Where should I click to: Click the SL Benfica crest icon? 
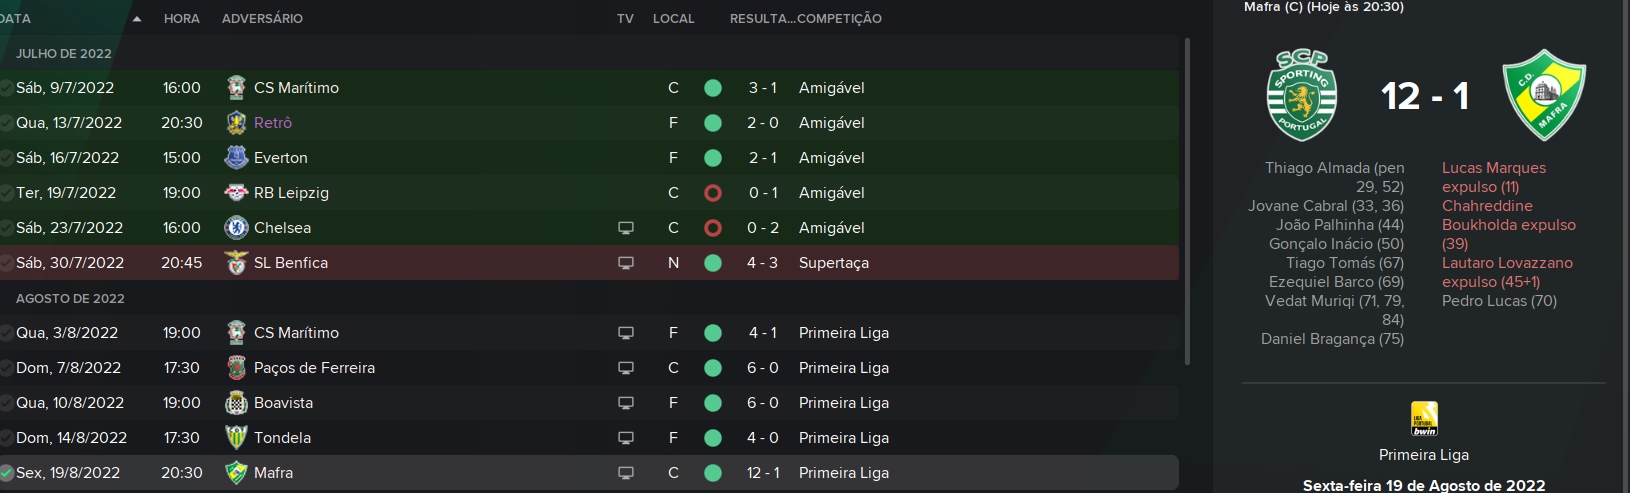pyautogui.click(x=236, y=263)
